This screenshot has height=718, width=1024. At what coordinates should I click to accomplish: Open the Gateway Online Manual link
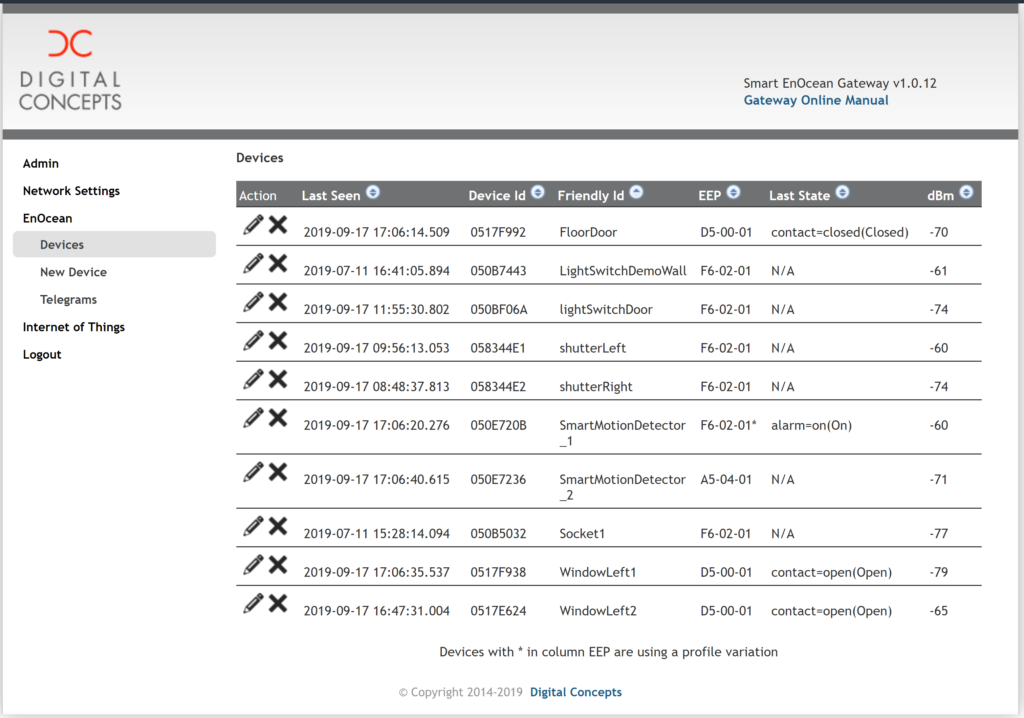tap(816, 100)
